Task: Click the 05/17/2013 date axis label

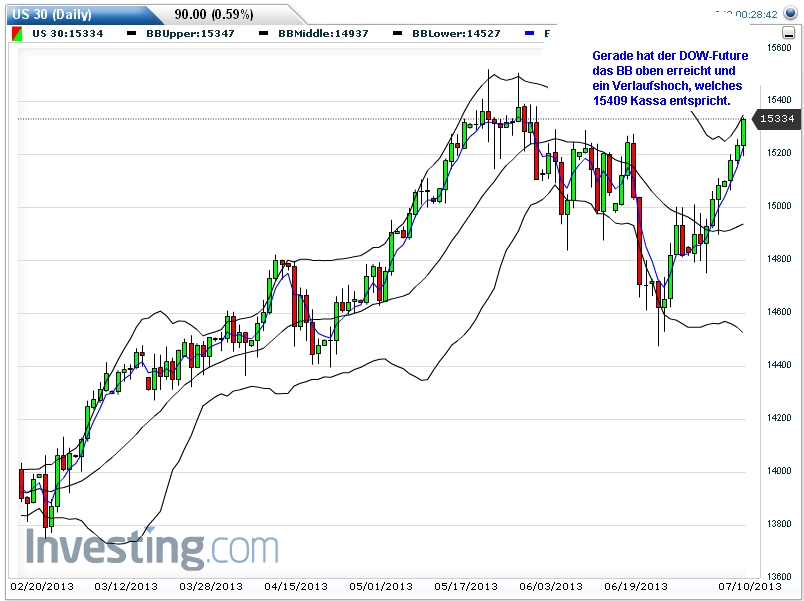Action: (467, 587)
